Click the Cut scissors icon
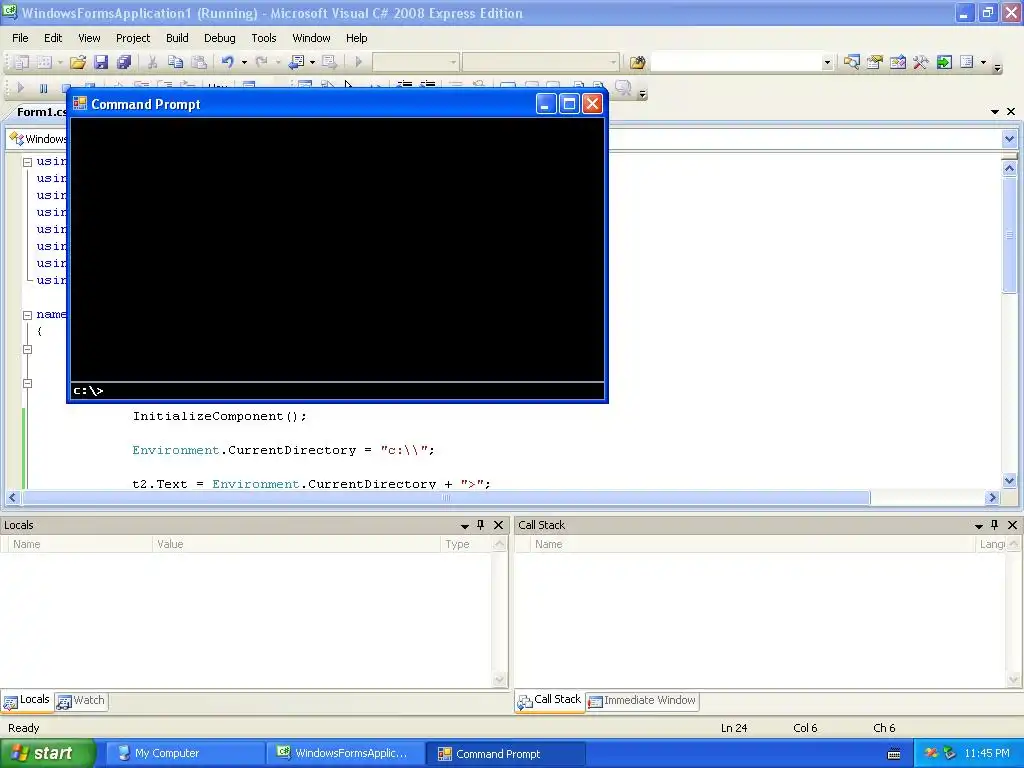1024x768 pixels. point(152,62)
